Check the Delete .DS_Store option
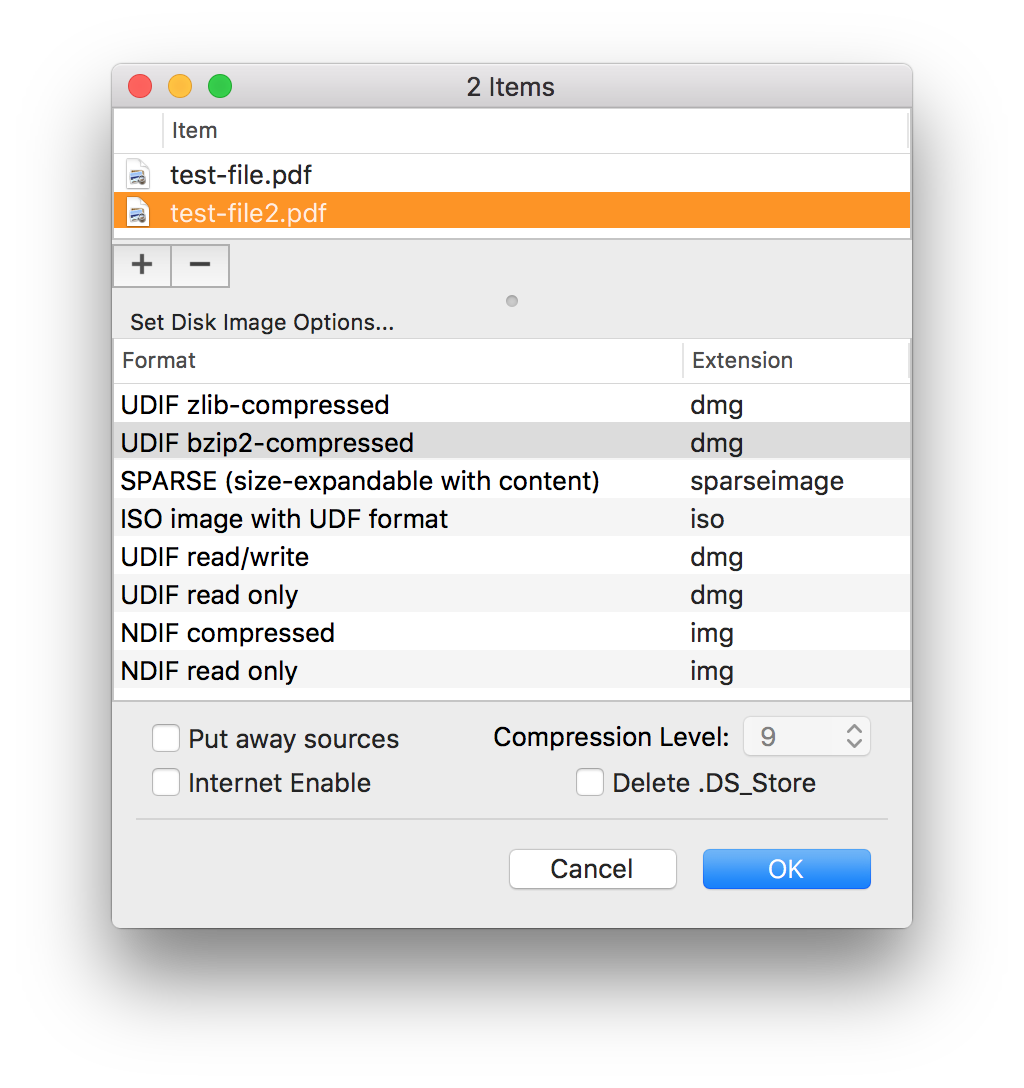Image resolution: width=1024 pixels, height=1088 pixels. coord(590,783)
